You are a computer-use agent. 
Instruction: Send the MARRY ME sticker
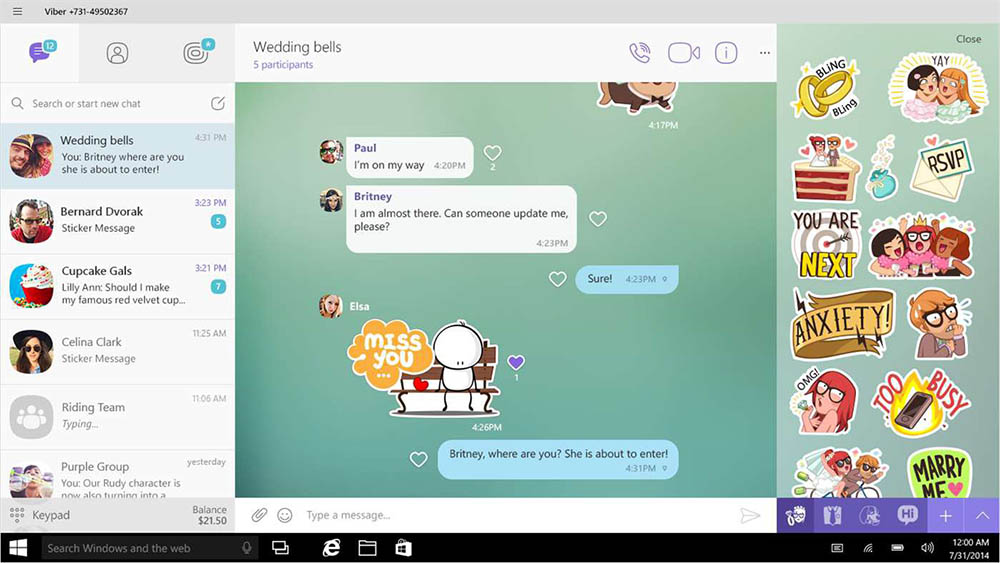pyautogui.click(x=939, y=473)
